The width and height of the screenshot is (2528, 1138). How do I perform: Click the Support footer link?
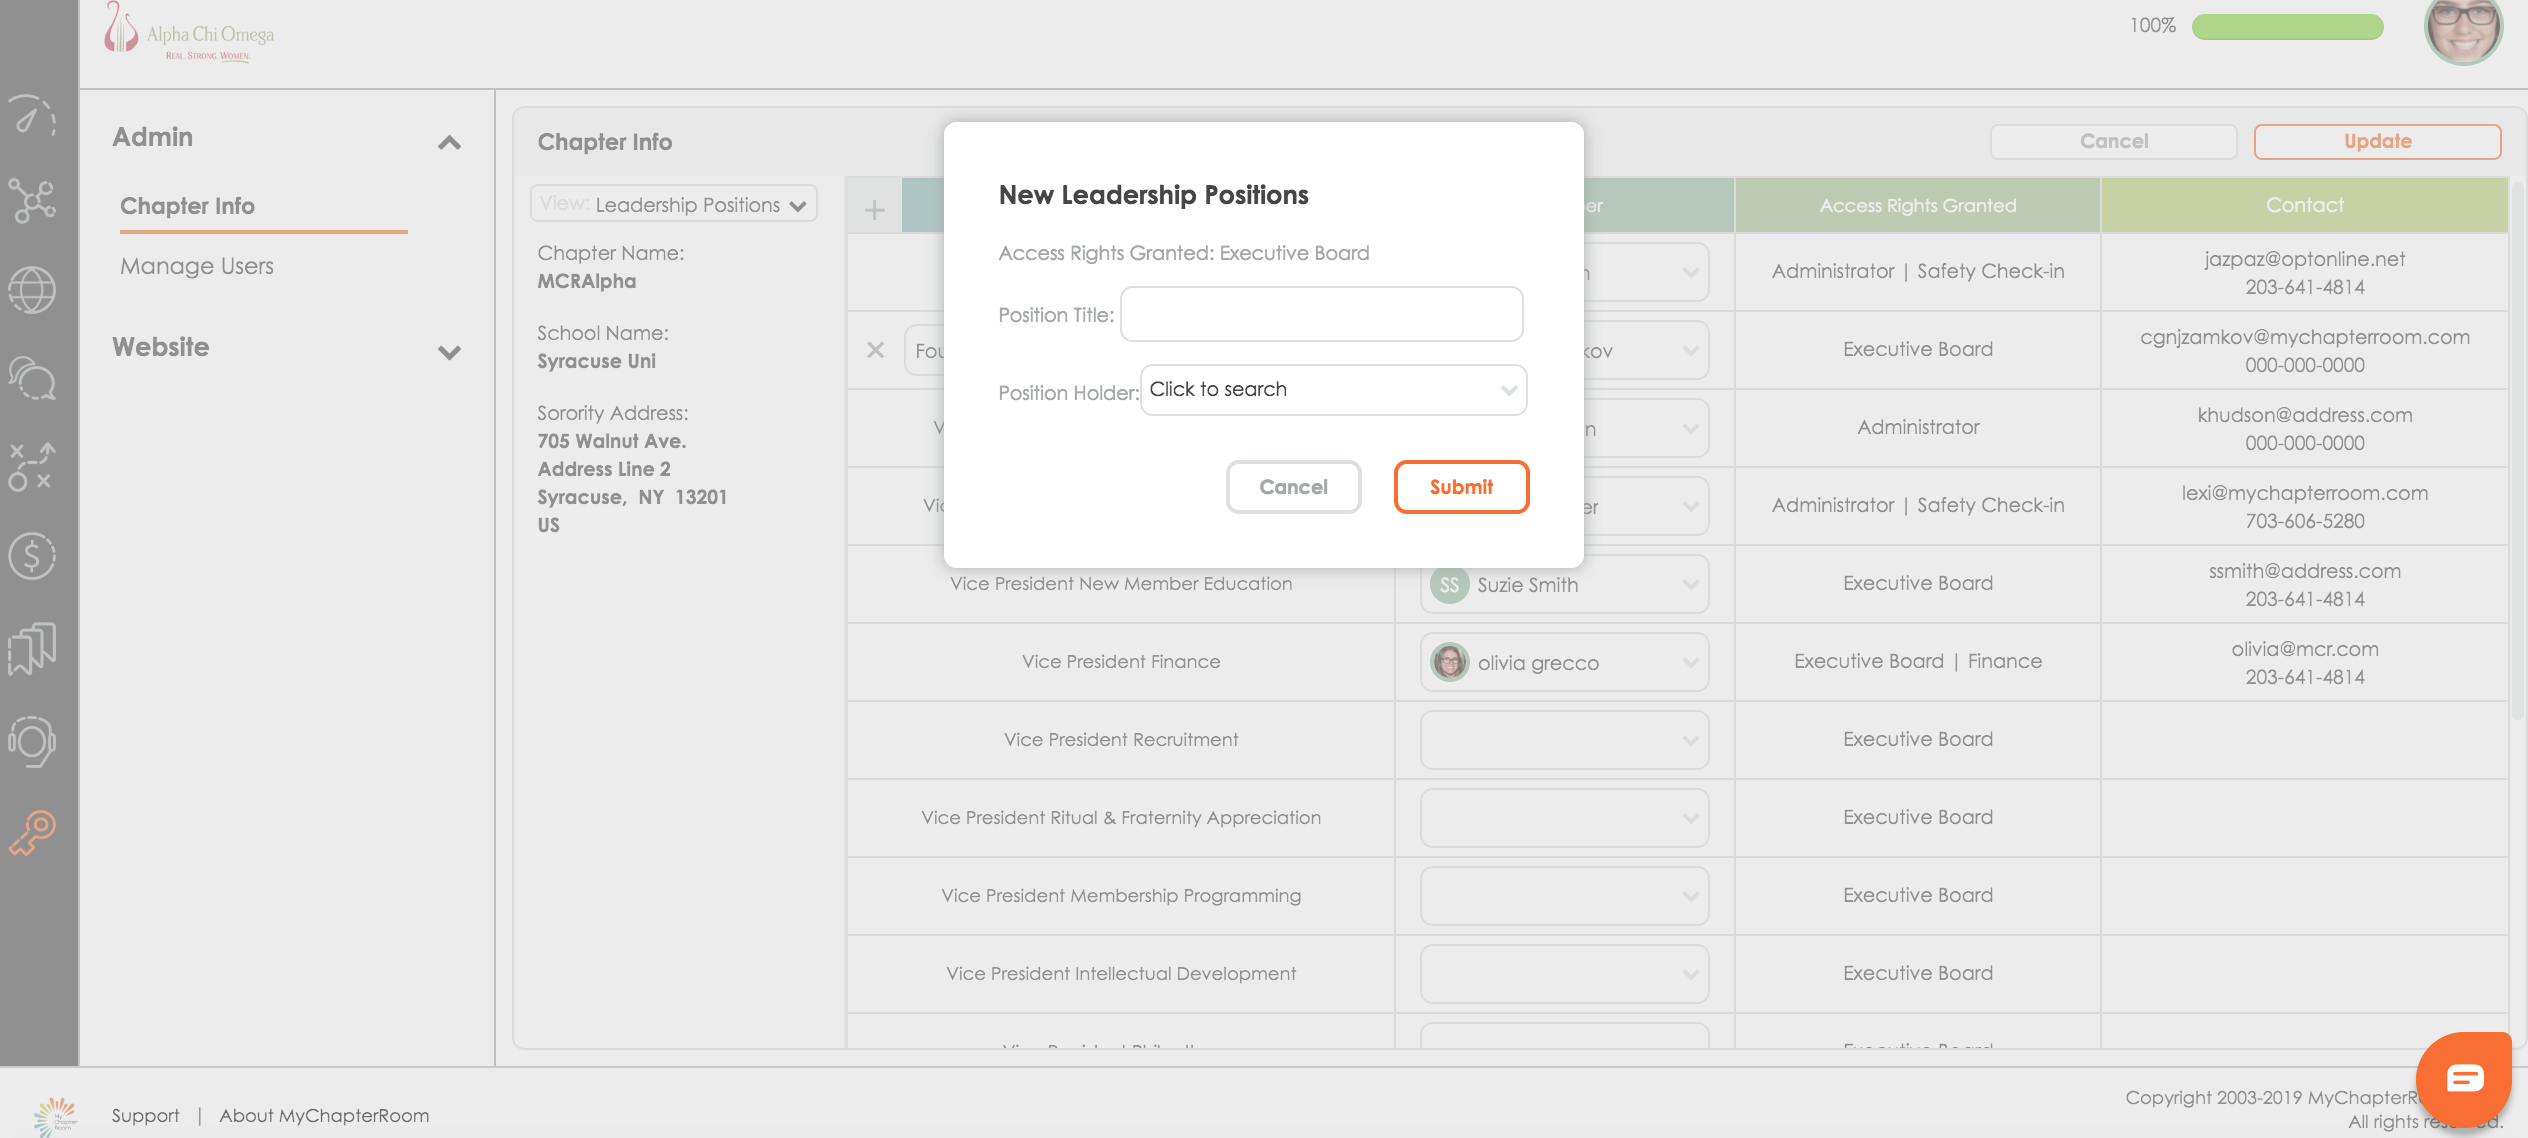pos(145,1115)
